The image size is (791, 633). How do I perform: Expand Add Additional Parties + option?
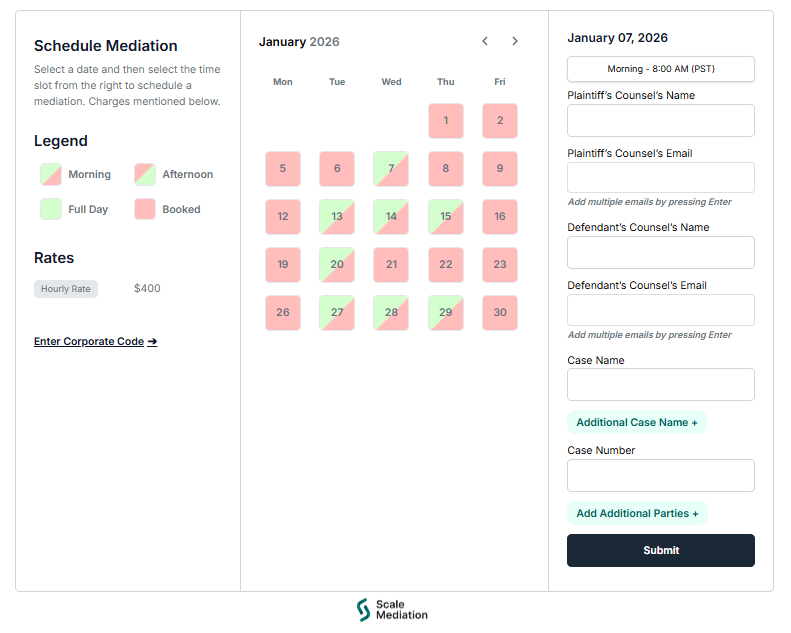point(637,514)
